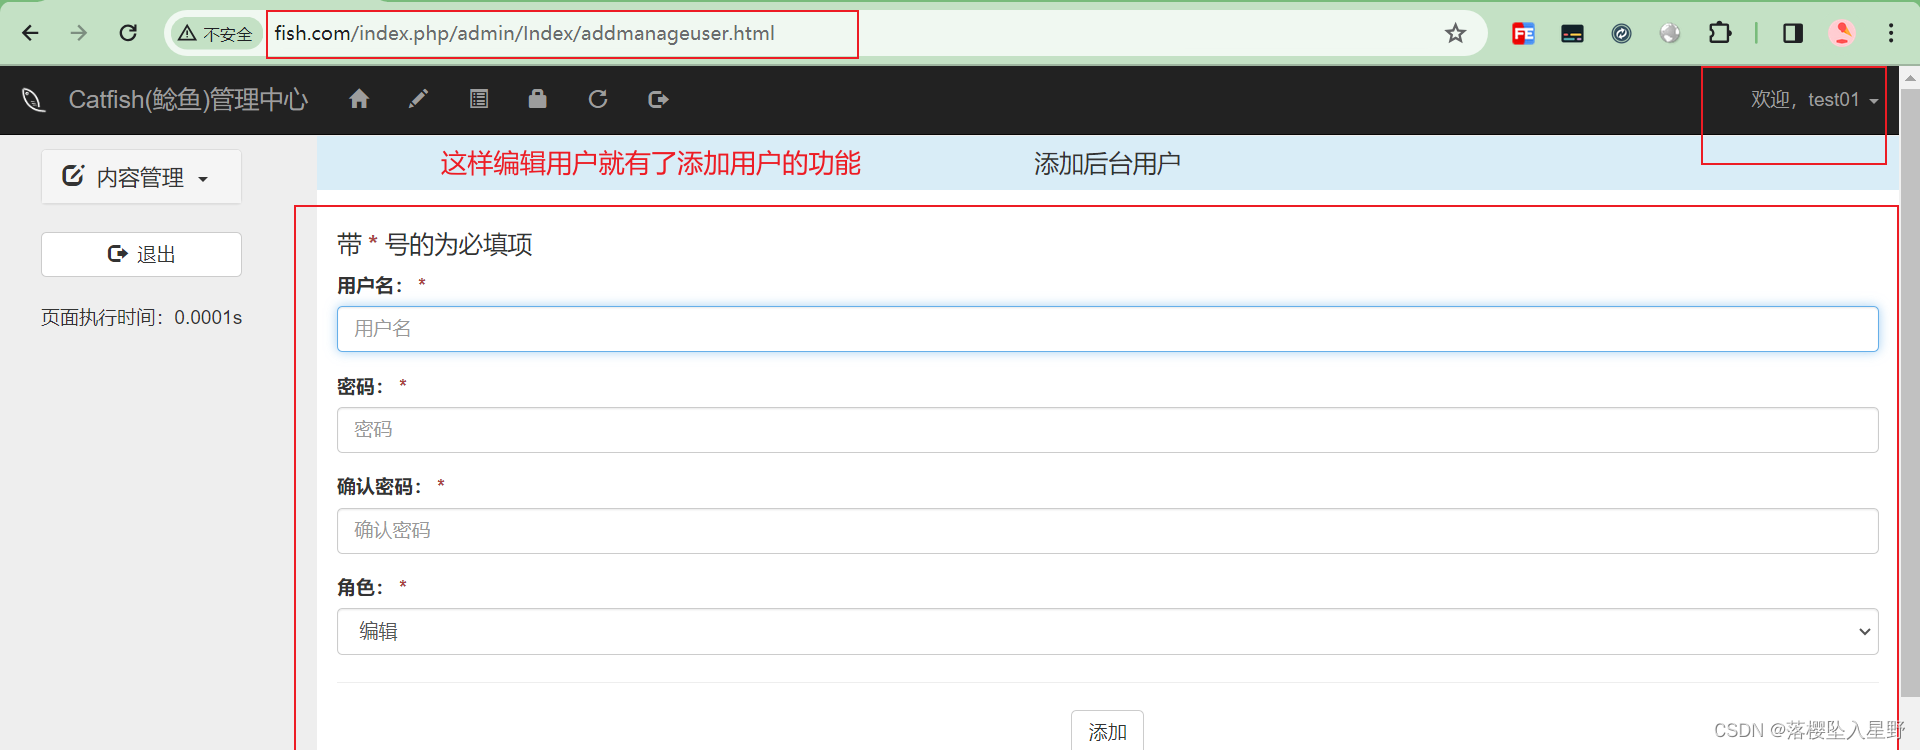Open the 角色 role dropdown

point(1107,632)
